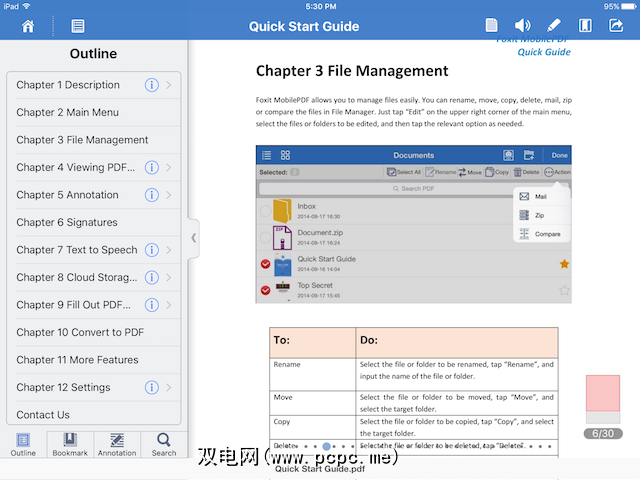Switch to the Outline tab
This screenshot has width=640, height=480.
(x=23, y=445)
